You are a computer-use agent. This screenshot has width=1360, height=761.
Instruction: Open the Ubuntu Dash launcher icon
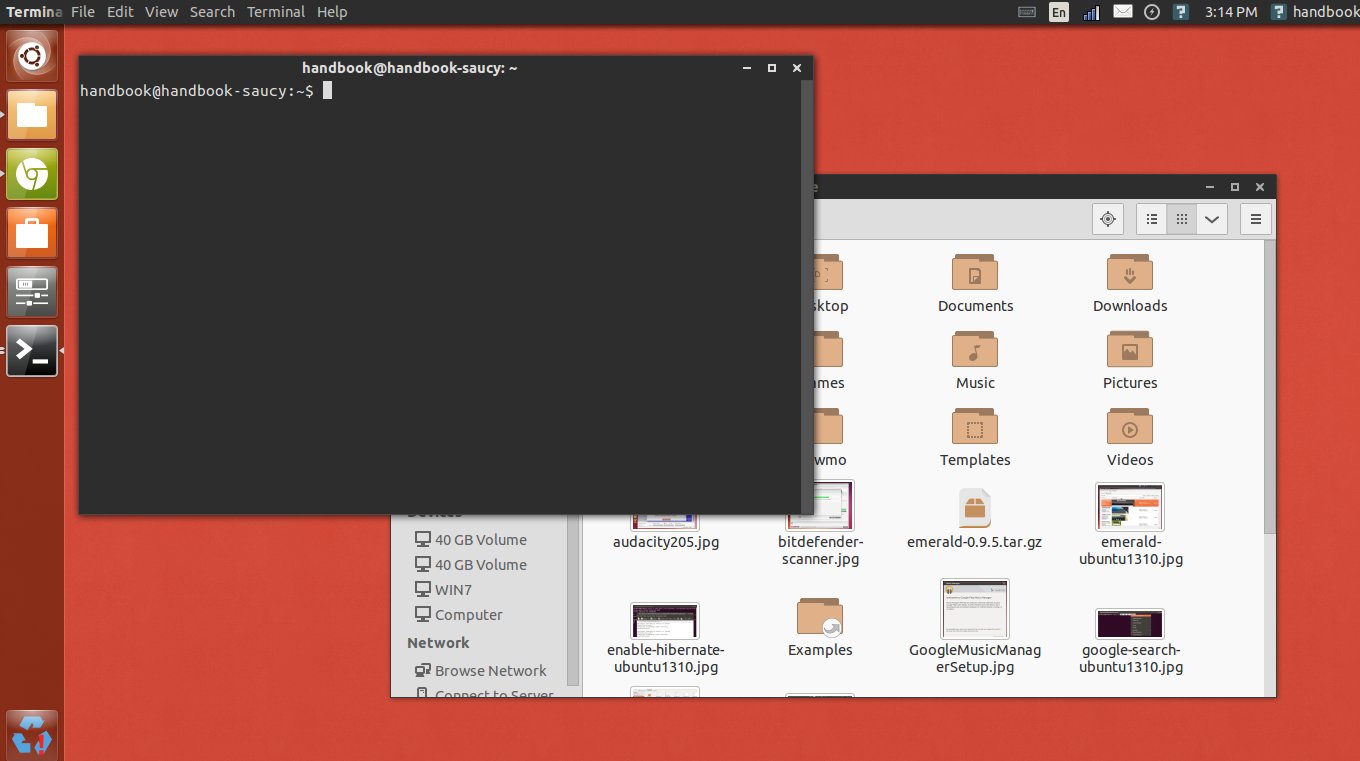tap(32, 56)
